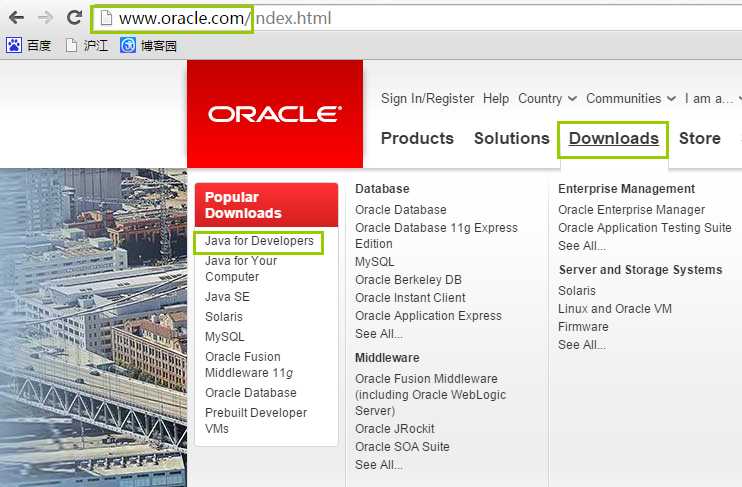Screen dimensions: 742x487
Task: Click the city skyline banner image
Action: (x=93, y=328)
